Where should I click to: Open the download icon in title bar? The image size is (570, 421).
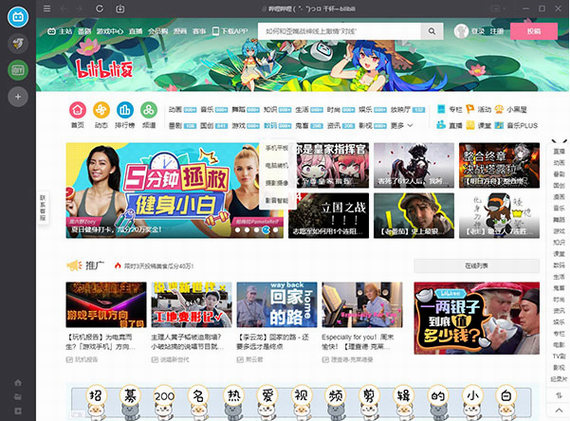click(x=120, y=8)
